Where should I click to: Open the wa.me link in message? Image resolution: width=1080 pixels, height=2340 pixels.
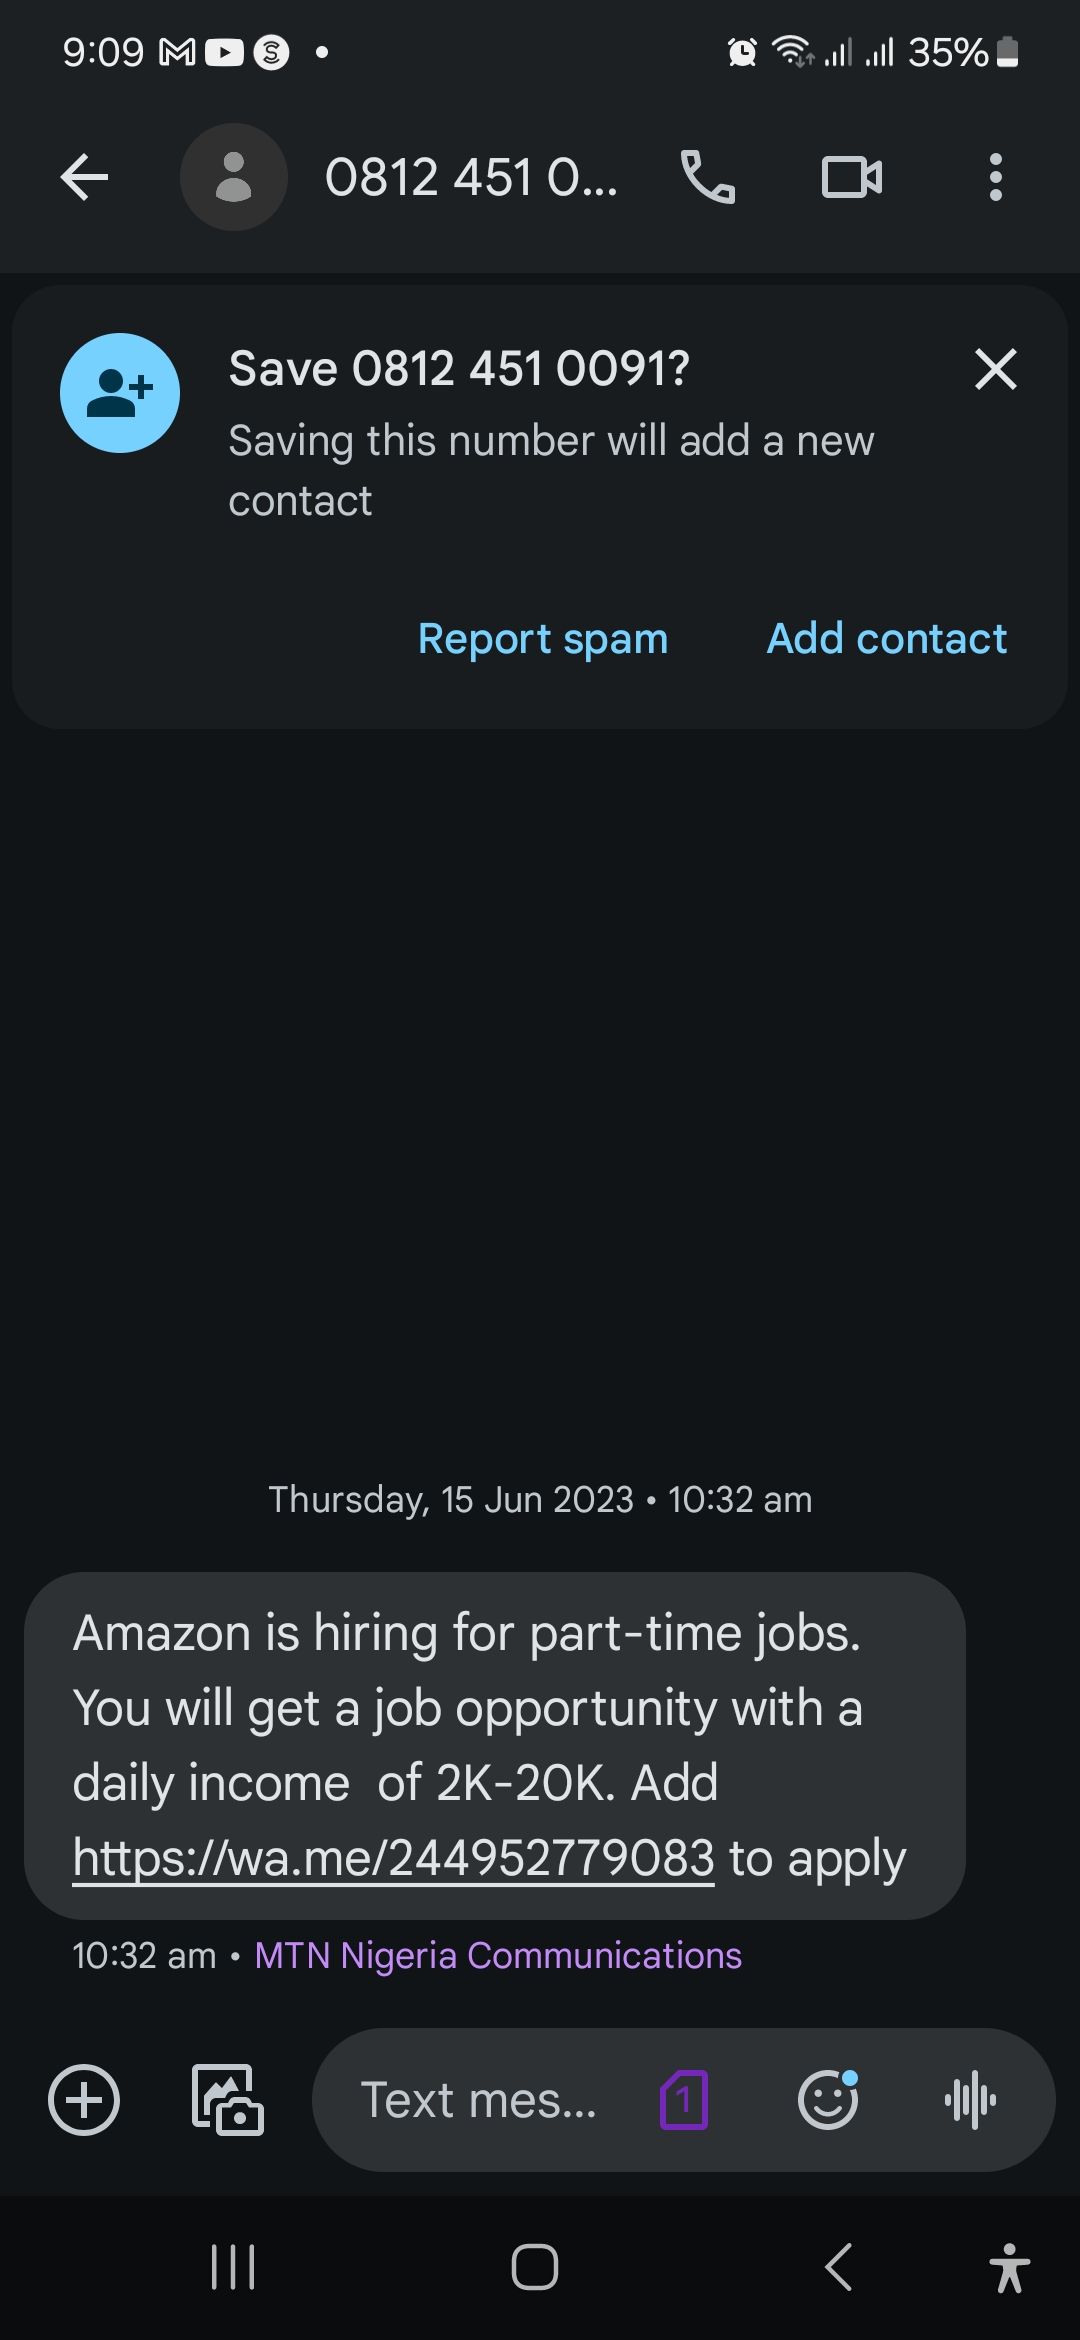point(393,1859)
